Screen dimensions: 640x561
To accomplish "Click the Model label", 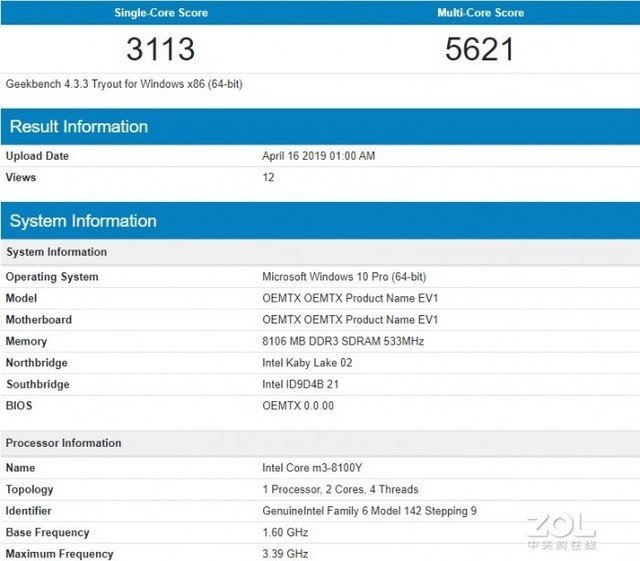I will click(21, 298).
